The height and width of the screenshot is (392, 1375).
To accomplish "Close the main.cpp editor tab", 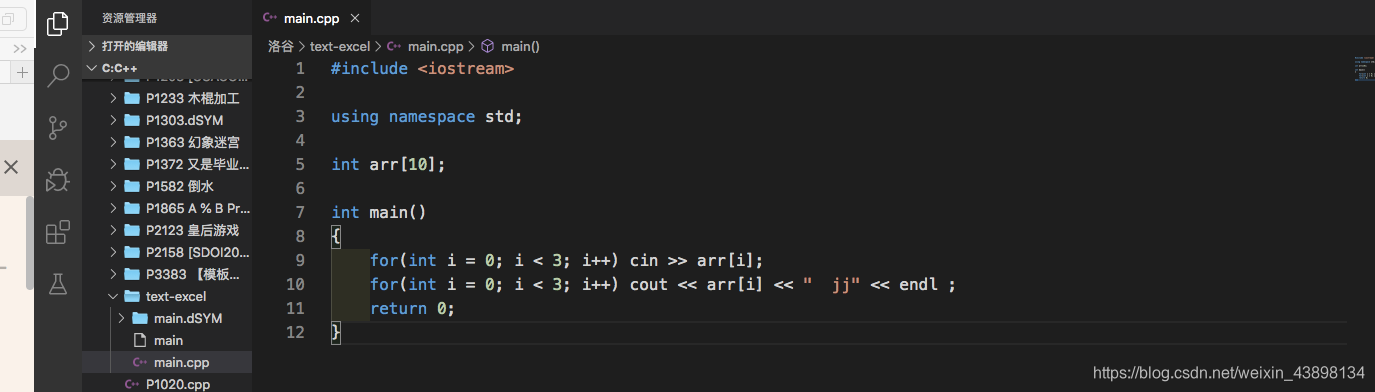I will tap(356, 17).
